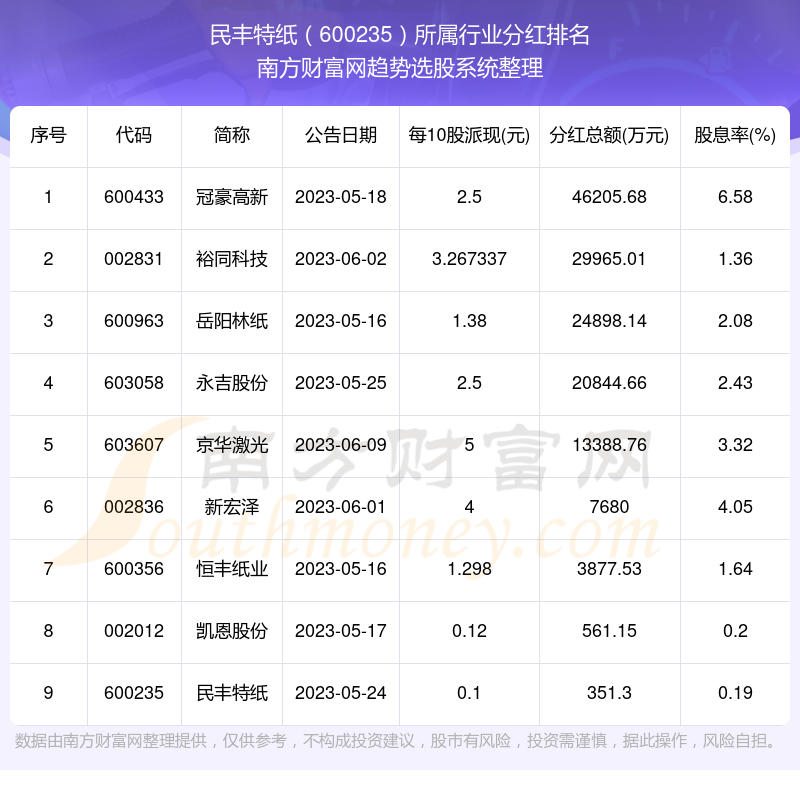Click stock name 新宏泽
The height and width of the screenshot is (792, 800).
pyautogui.click(x=232, y=507)
